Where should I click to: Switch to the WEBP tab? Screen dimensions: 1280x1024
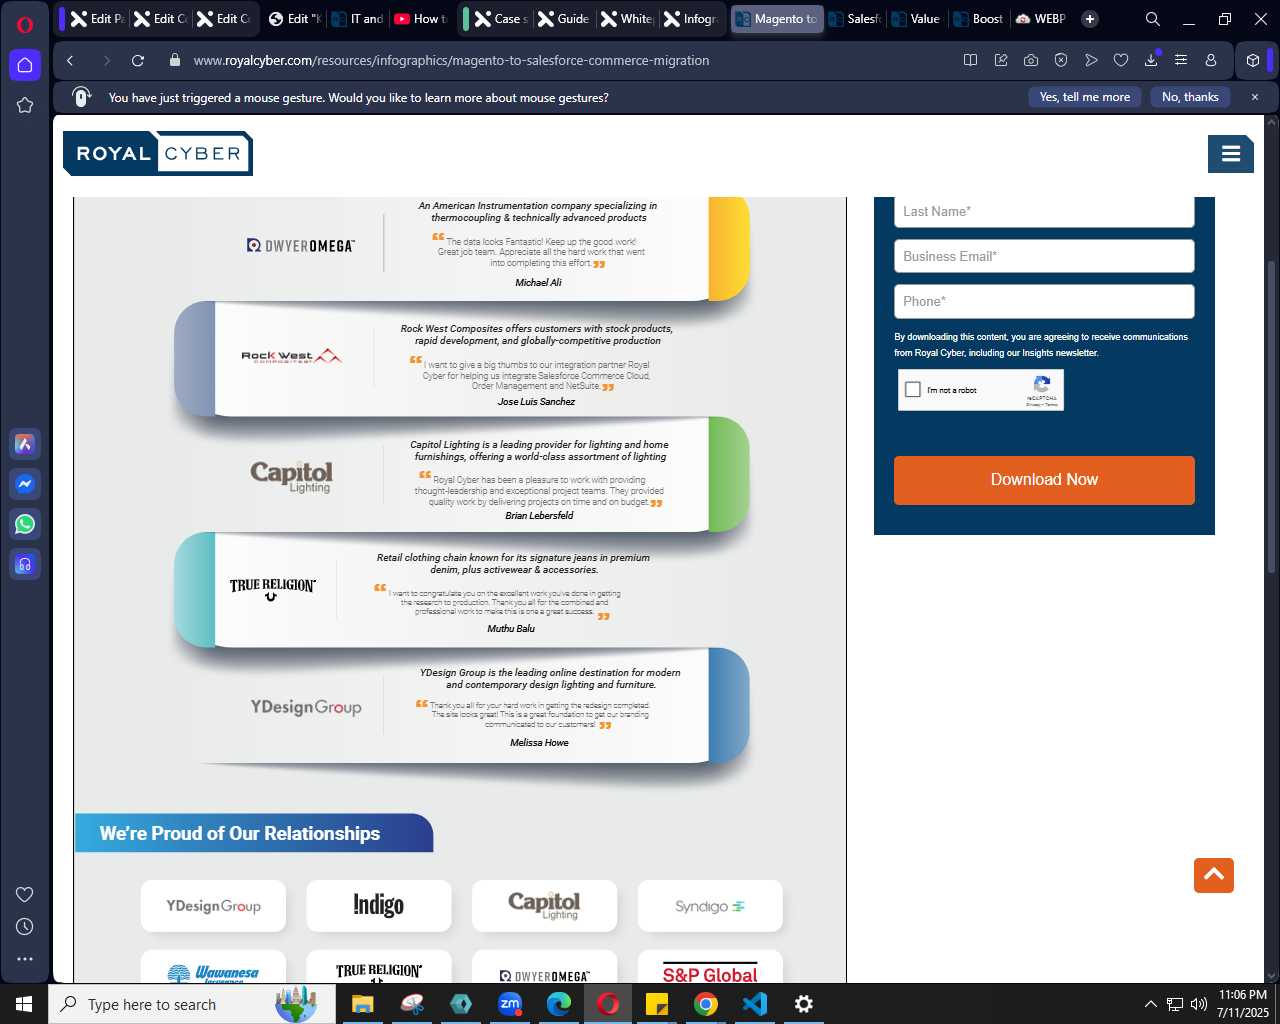[1041, 19]
